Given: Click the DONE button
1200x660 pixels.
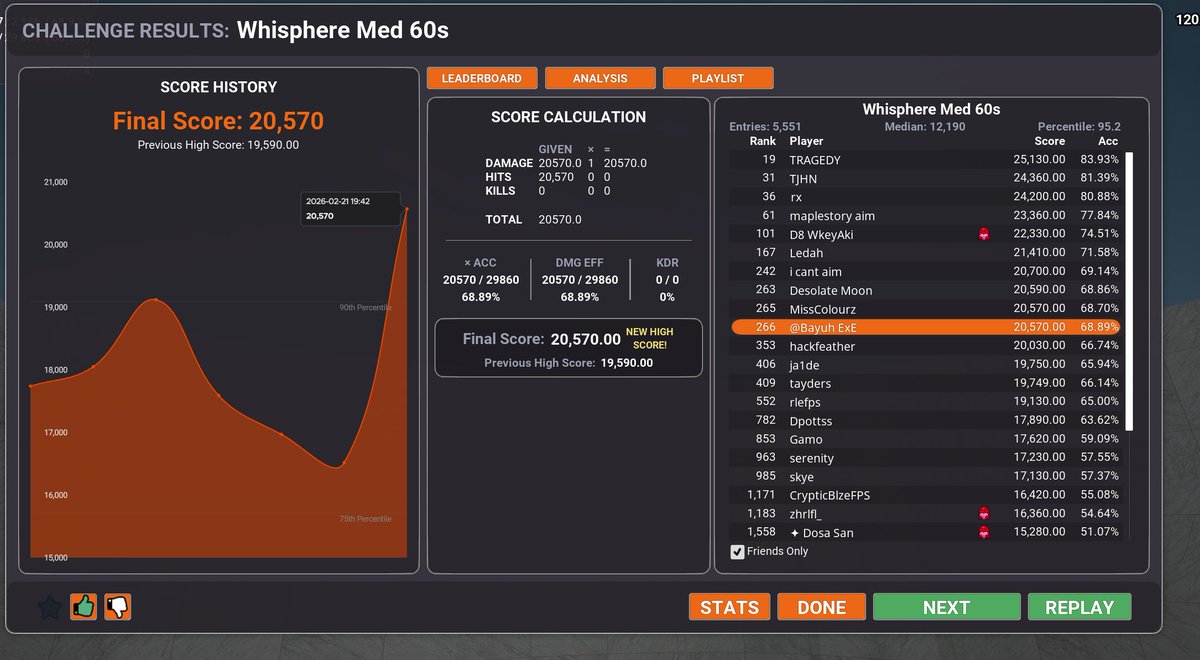Looking at the screenshot, I should click(x=822, y=607).
